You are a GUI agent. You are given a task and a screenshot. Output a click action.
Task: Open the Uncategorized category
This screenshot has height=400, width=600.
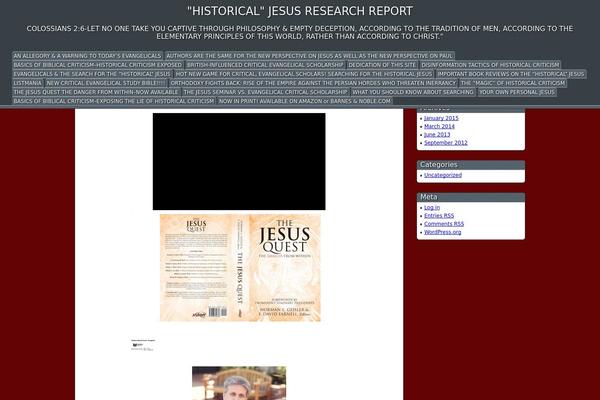coord(443,175)
